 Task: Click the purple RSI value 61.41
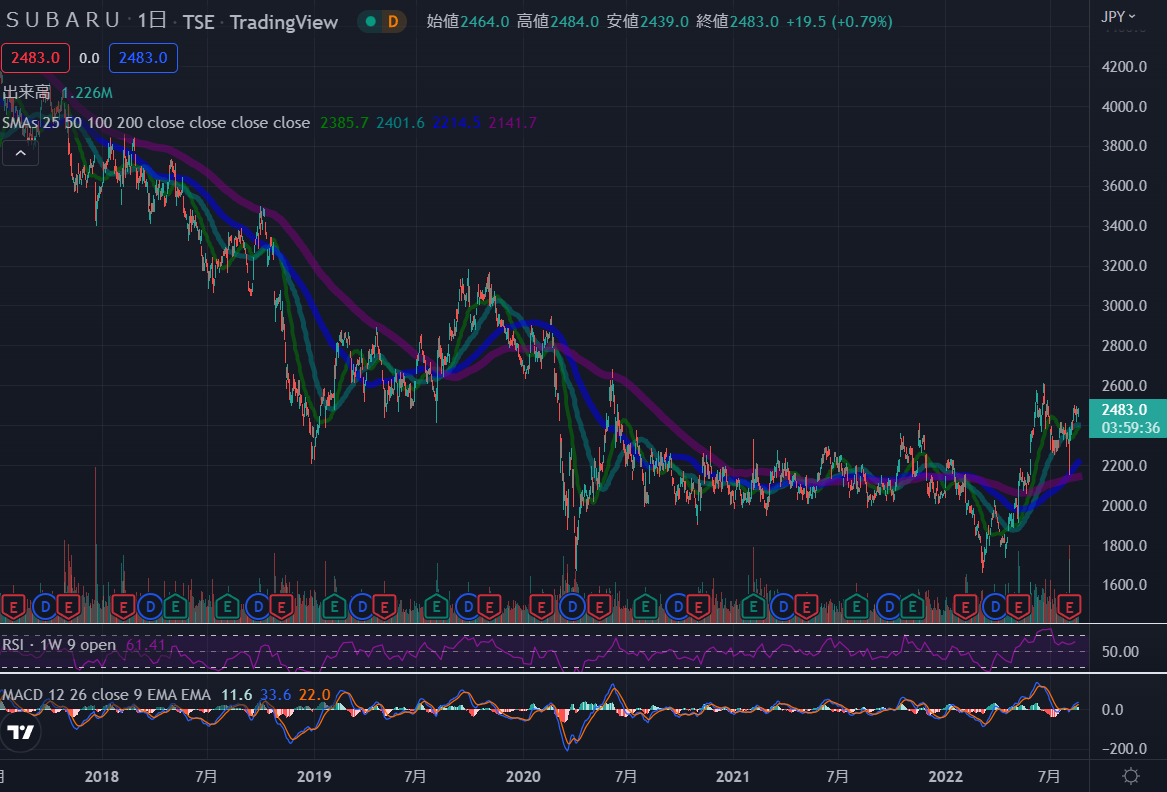(x=145, y=645)
